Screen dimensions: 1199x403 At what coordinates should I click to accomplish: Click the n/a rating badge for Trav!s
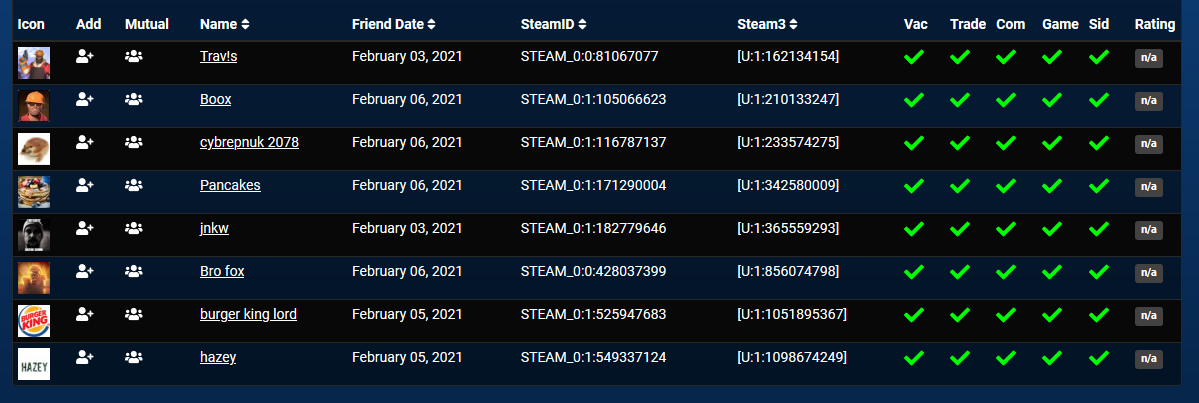pyautogui.click(x=1148, y=58)
